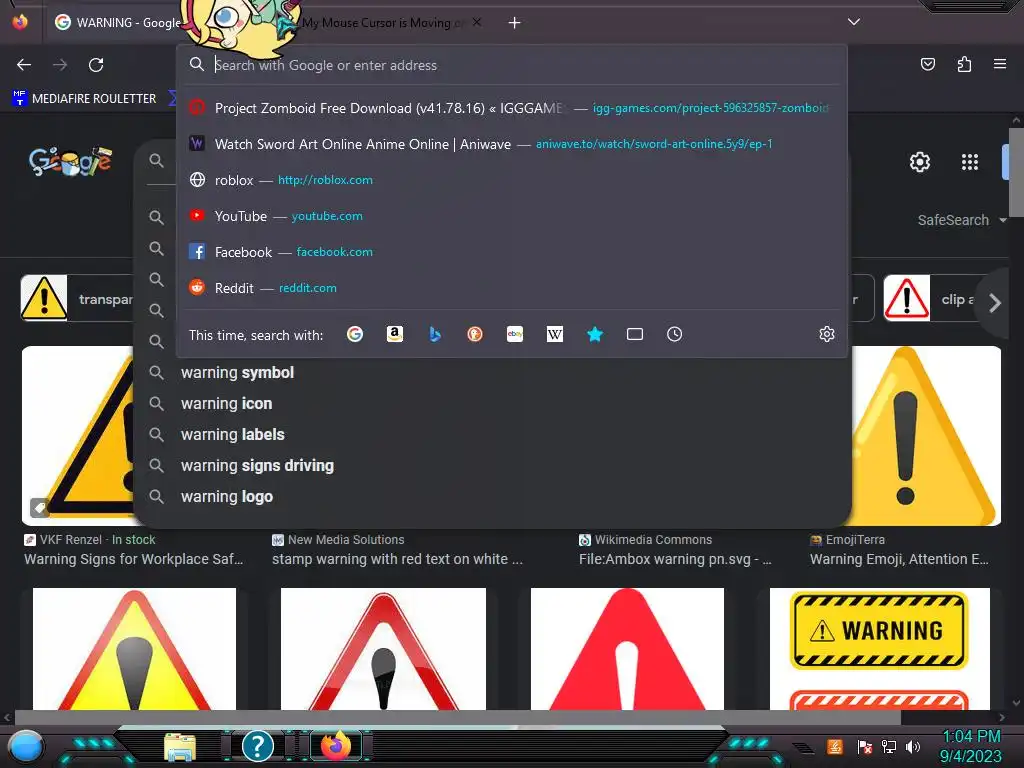
Task: Open the EmojiTerra warning emoji image
Action: [925, 436]
